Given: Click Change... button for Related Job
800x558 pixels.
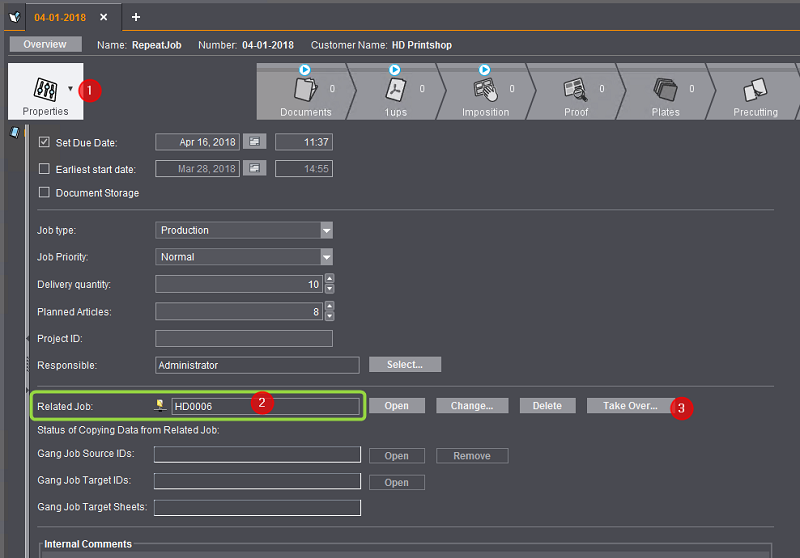Looking at the screenshot, I should pos(471,406).
